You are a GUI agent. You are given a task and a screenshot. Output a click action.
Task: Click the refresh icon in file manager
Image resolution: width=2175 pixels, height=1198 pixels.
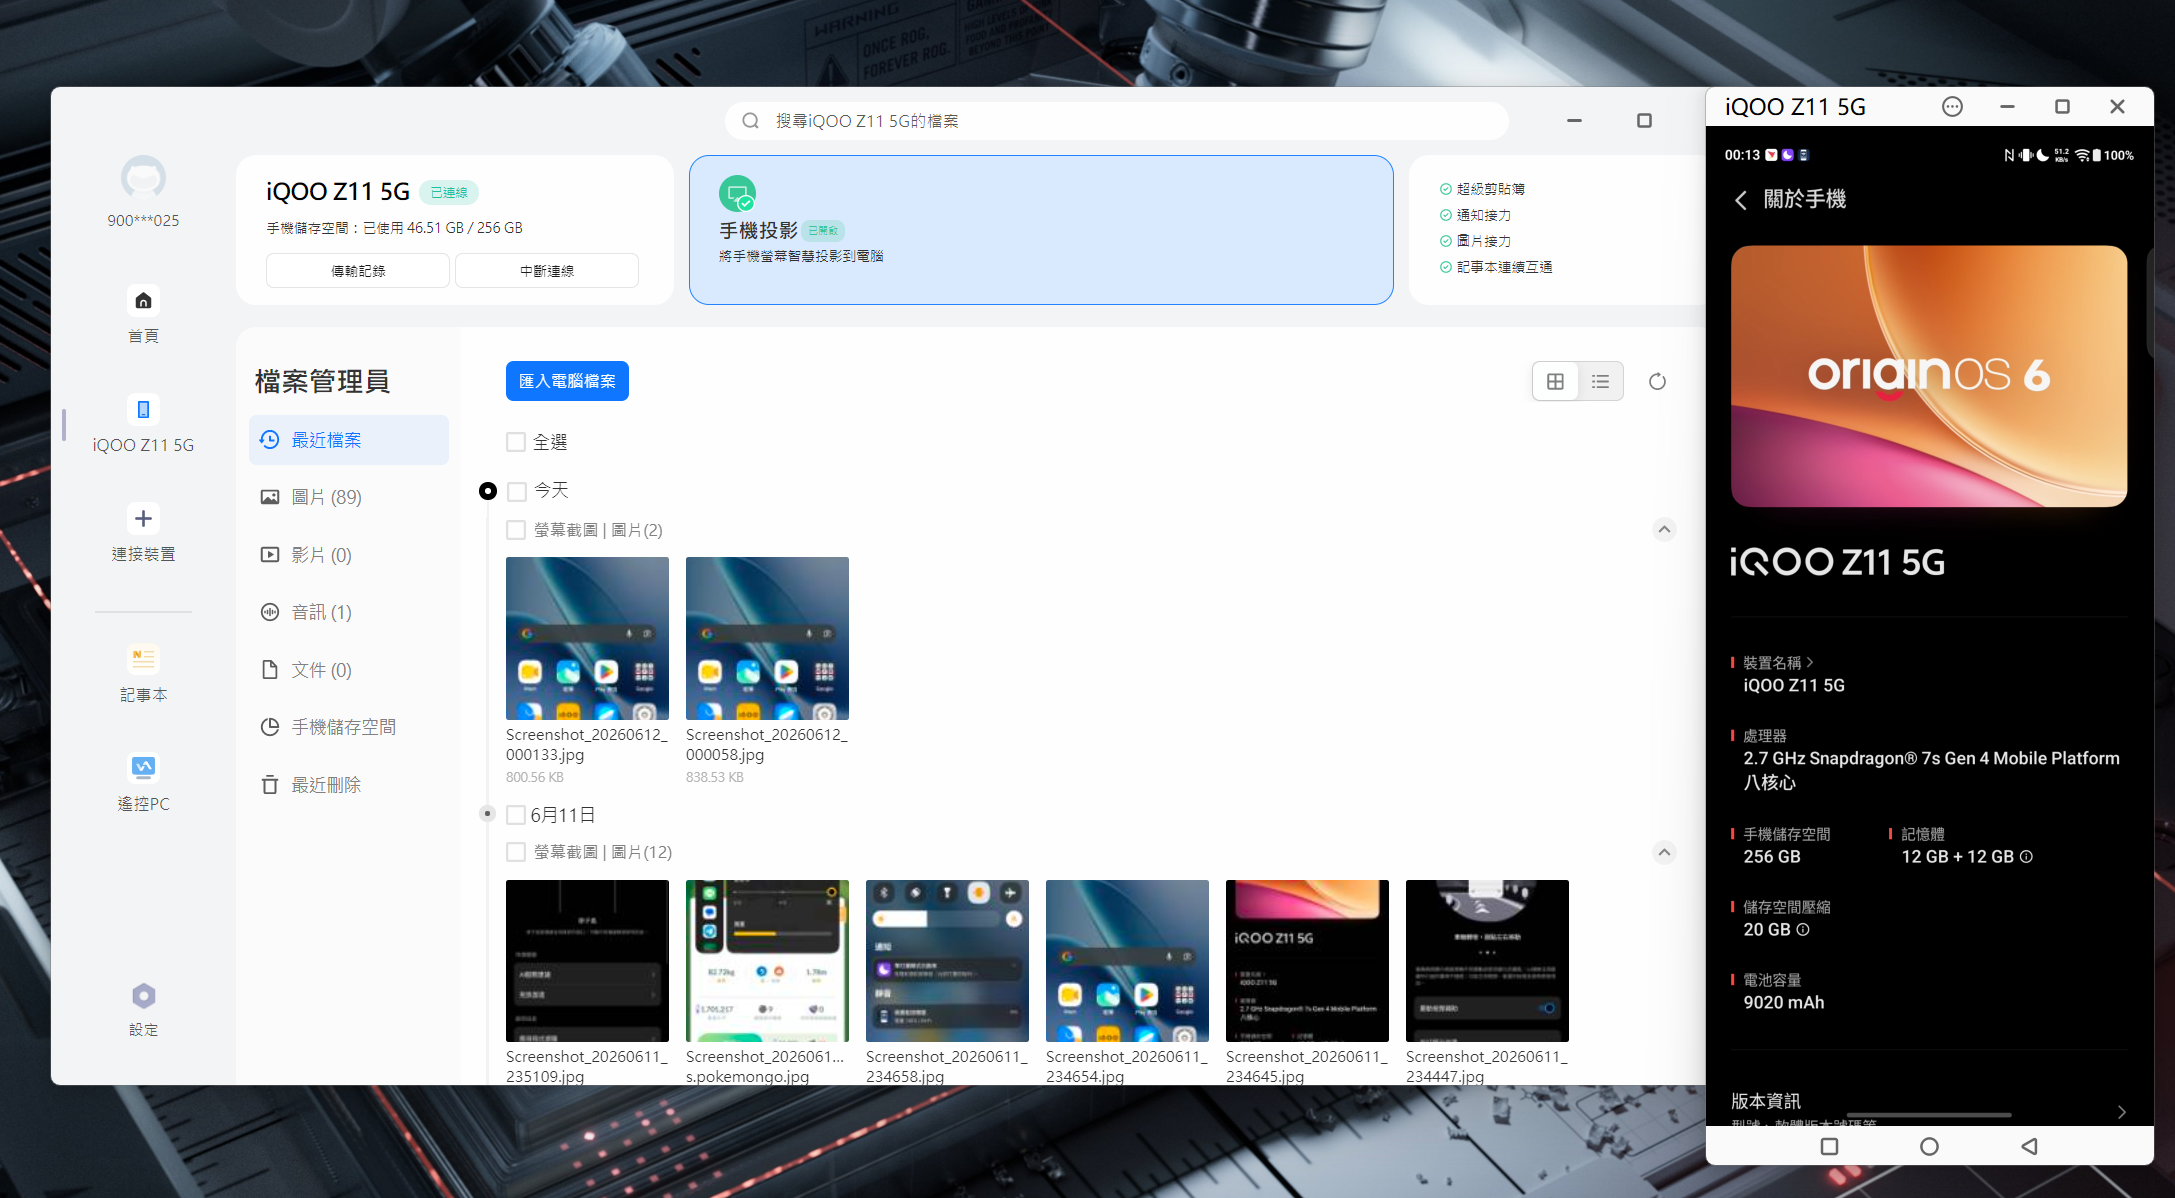tap(1657, 381)
